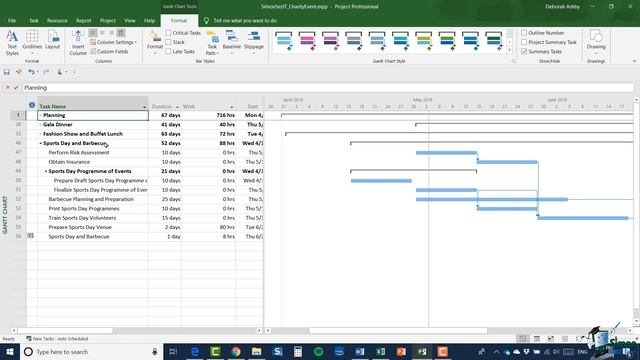Viewport: 640px width, 360px height.
Task: Open Excel from the taskbar
Action: [x=380, y=351]
